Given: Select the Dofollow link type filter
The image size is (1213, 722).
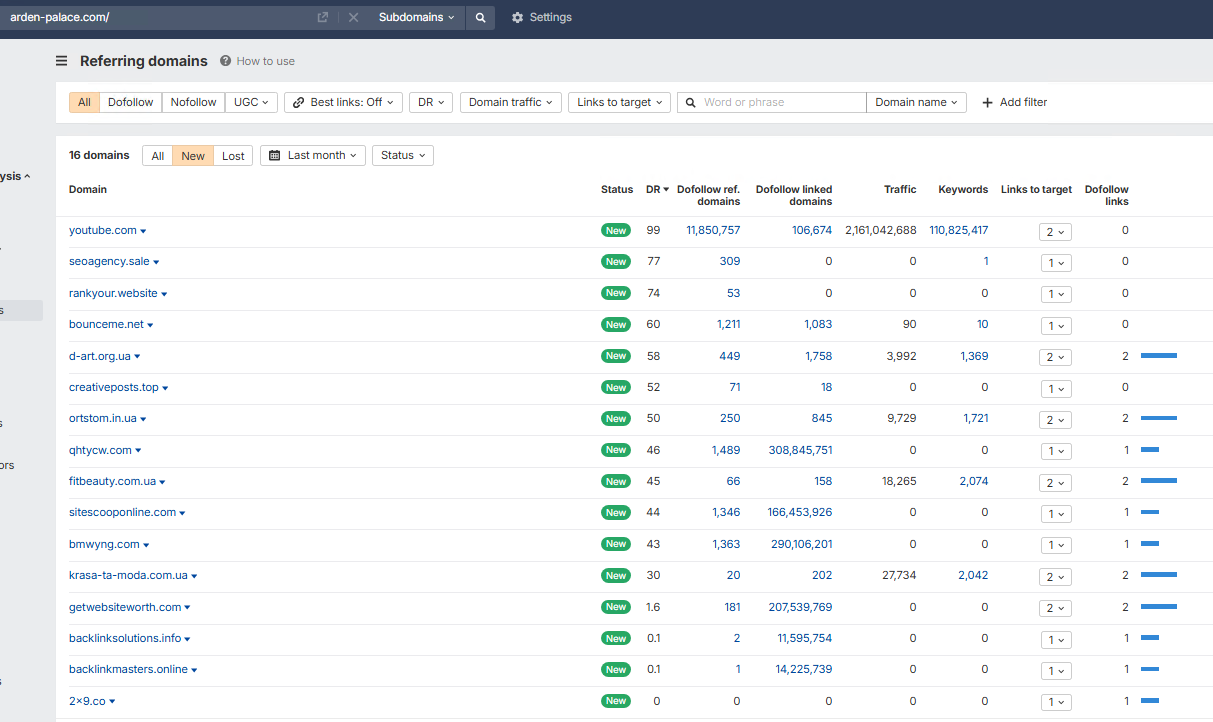Looking at the screenshot, I should [131, 102].
